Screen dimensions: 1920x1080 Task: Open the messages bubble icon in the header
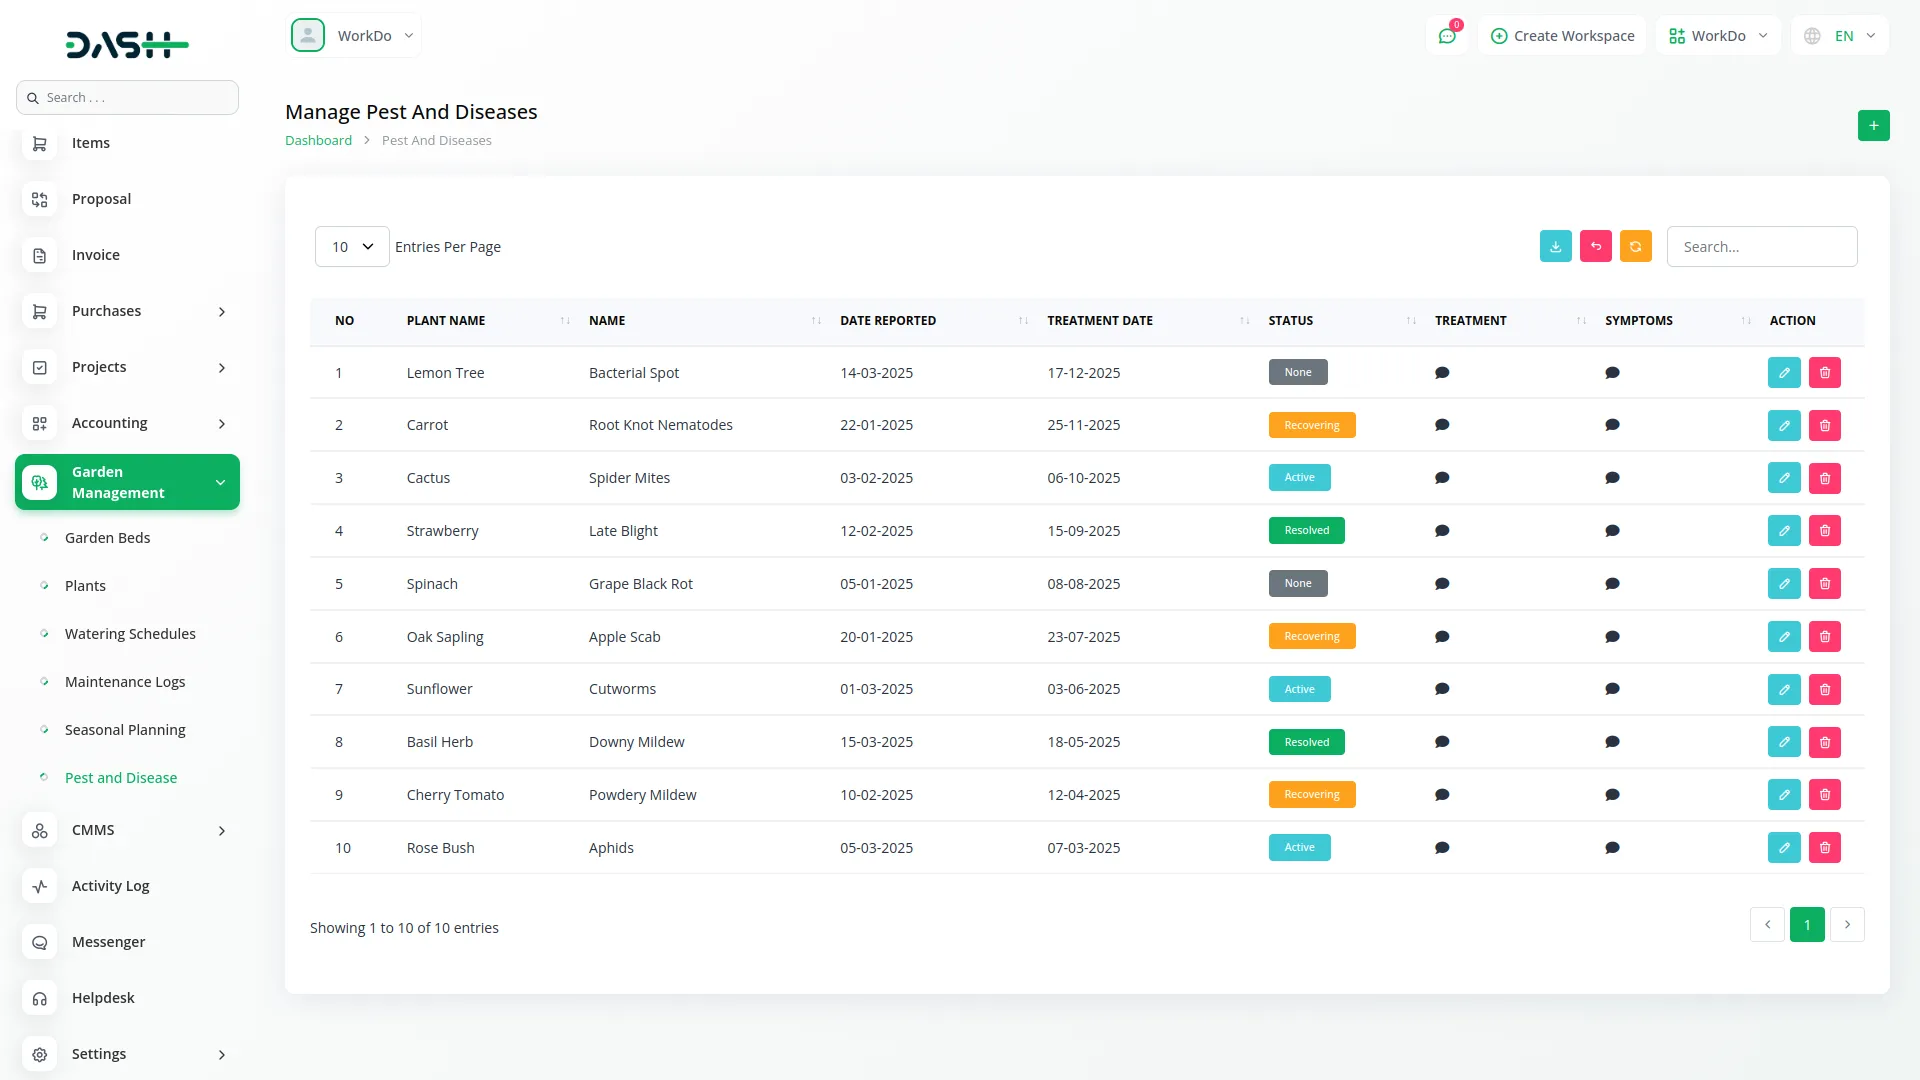click(x=1447, y=35)
